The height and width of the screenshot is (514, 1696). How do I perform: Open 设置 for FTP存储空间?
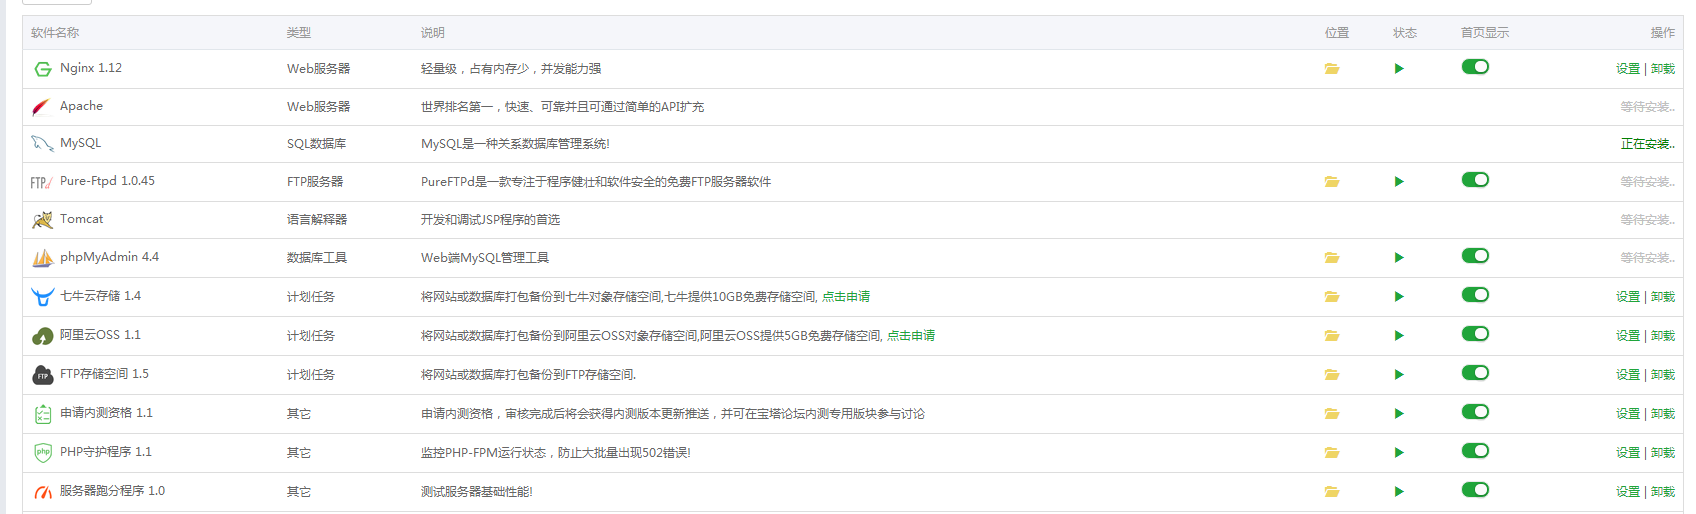point(1628,375)
